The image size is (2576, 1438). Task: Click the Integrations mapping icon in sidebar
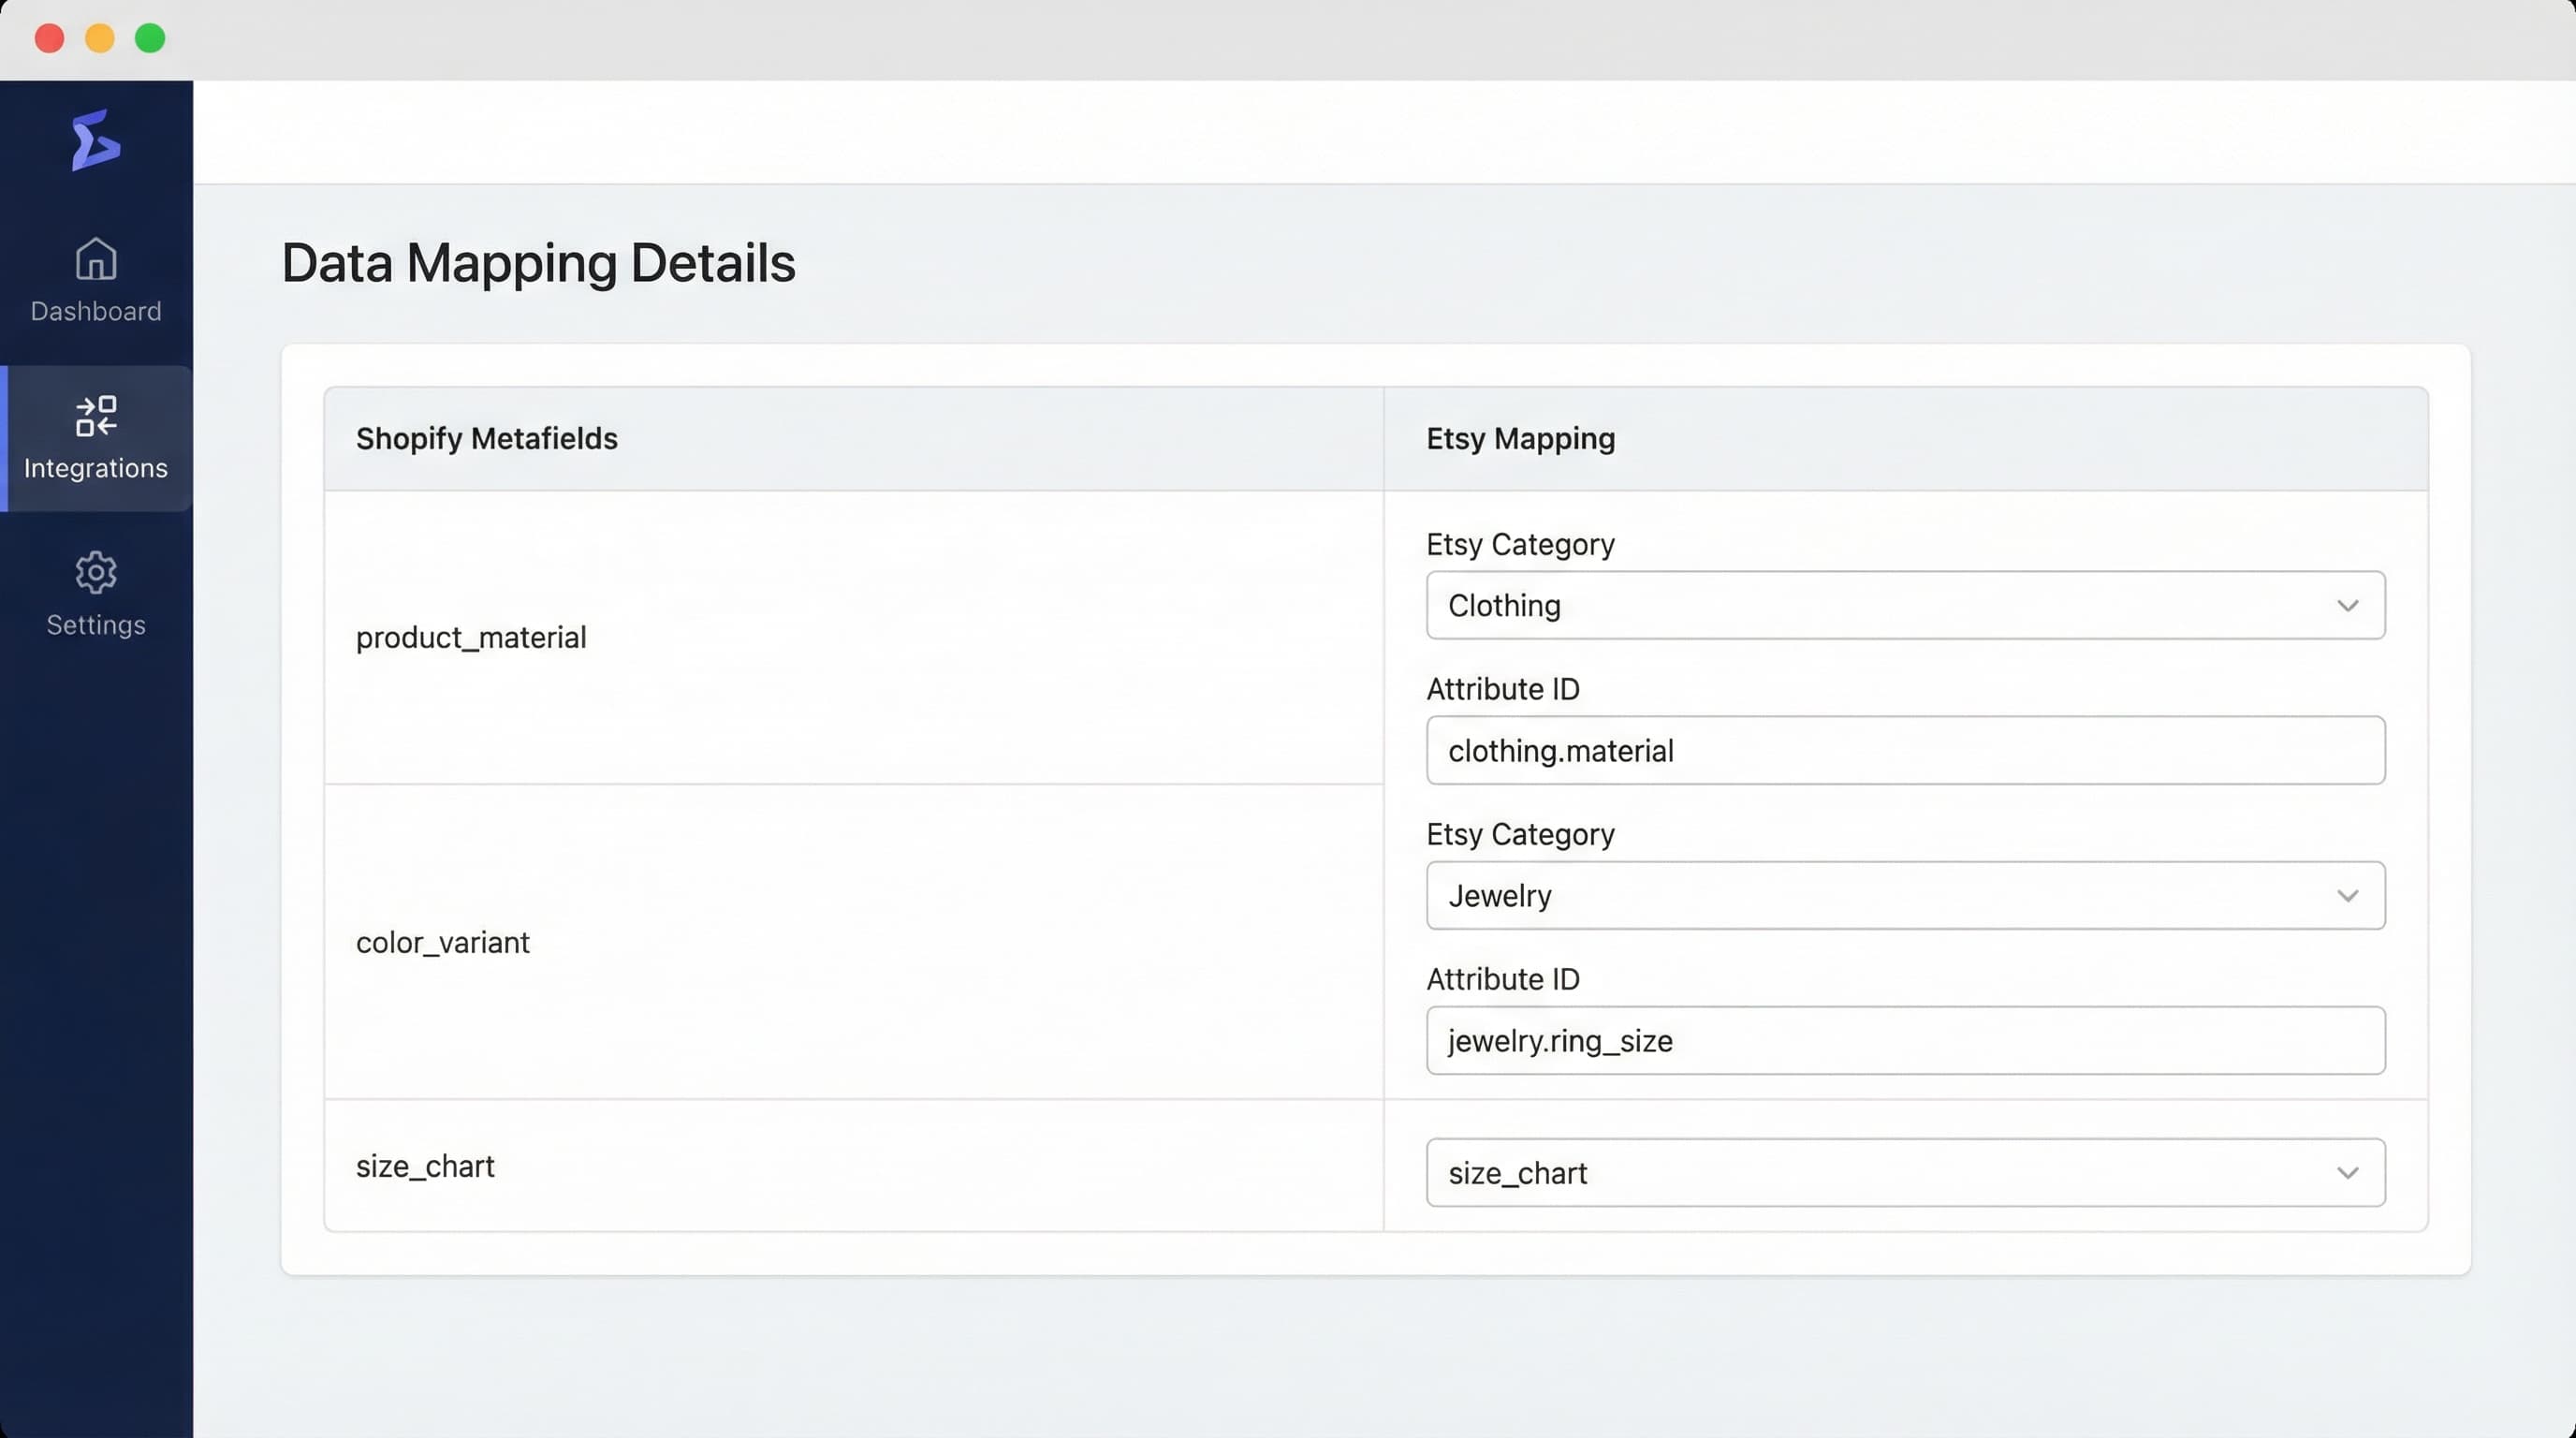pos(95,416)
